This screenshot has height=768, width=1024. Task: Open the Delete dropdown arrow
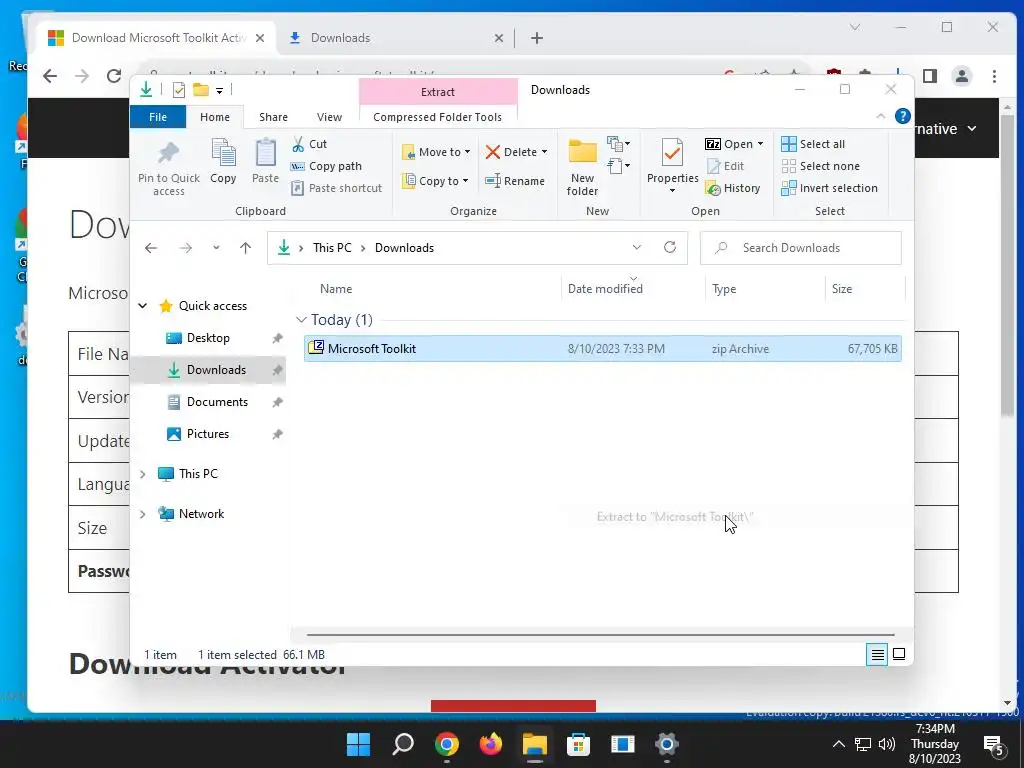[544, 152]
